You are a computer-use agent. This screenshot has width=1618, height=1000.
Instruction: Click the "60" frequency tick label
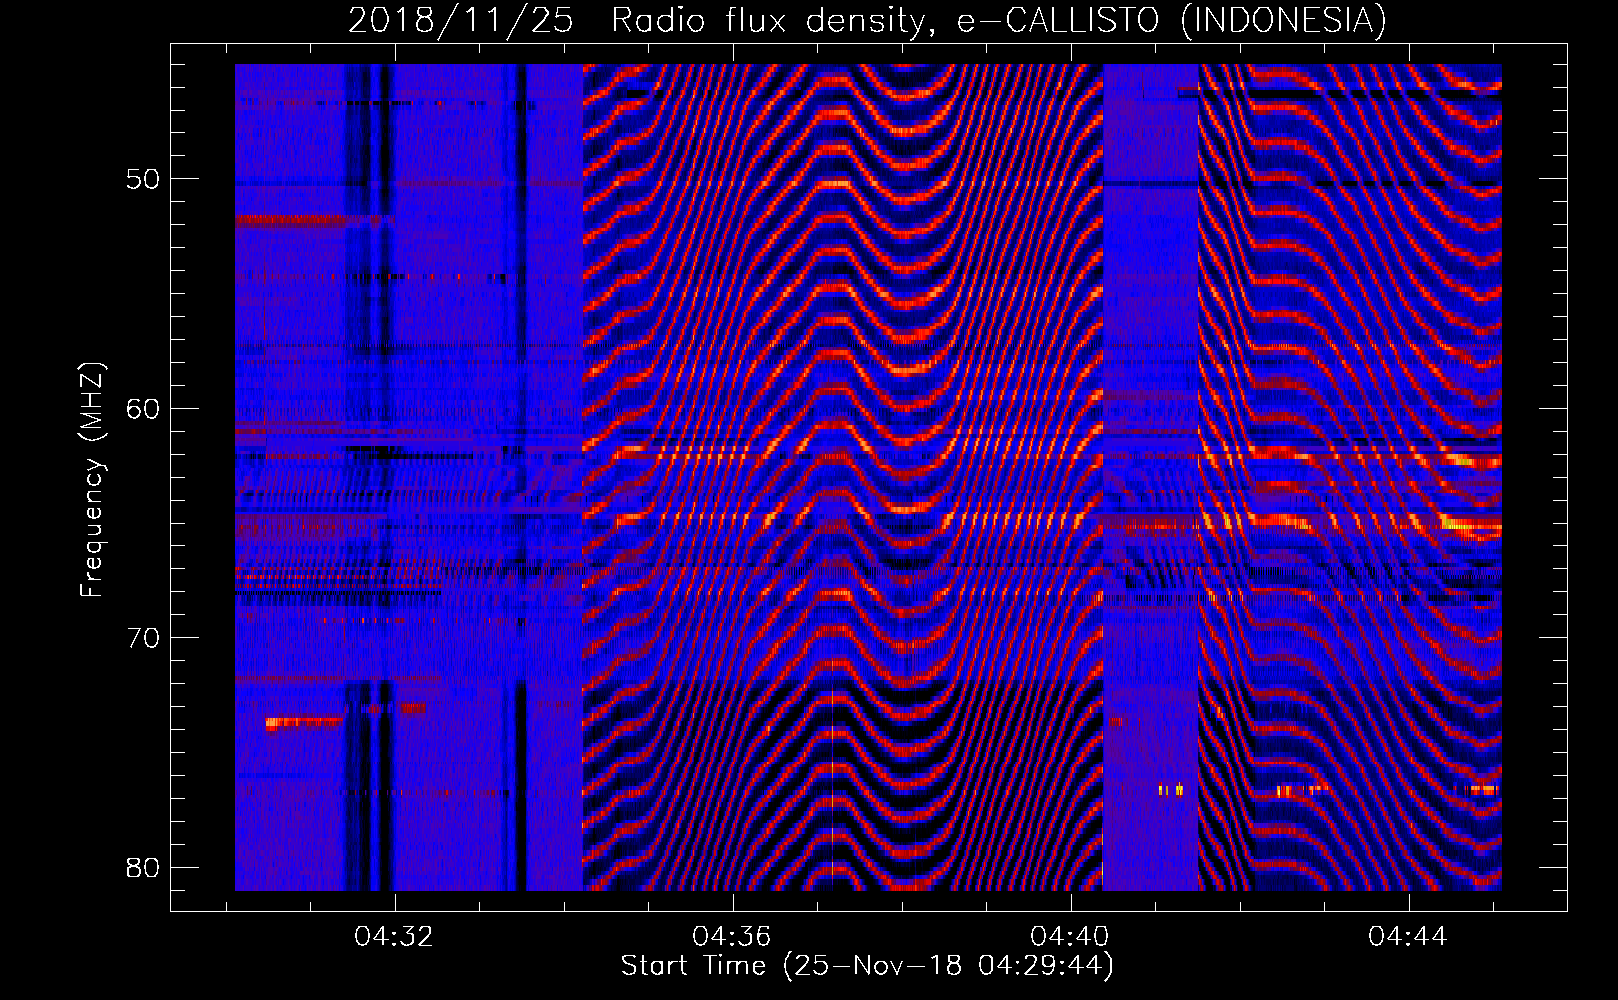click(x=143, y=409)
